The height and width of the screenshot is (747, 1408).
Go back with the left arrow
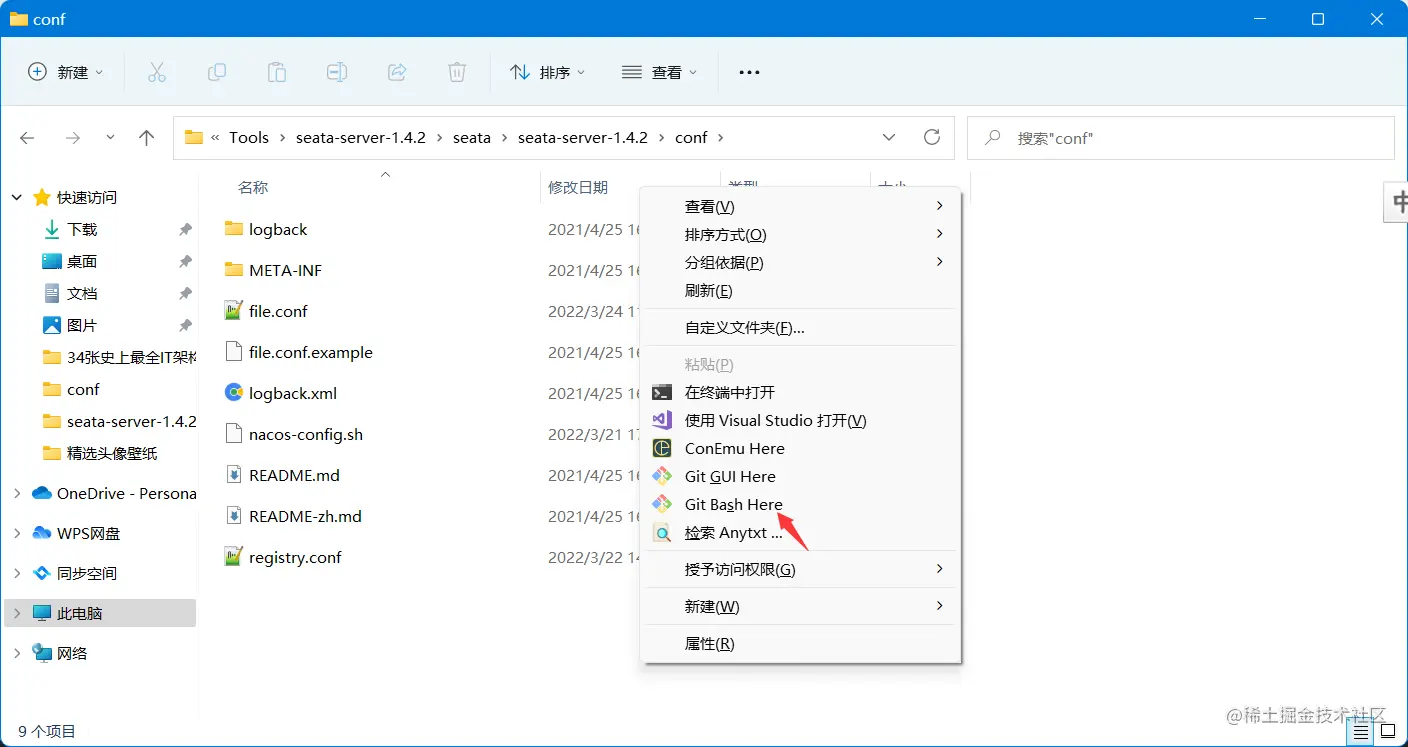tap(27, 138)
